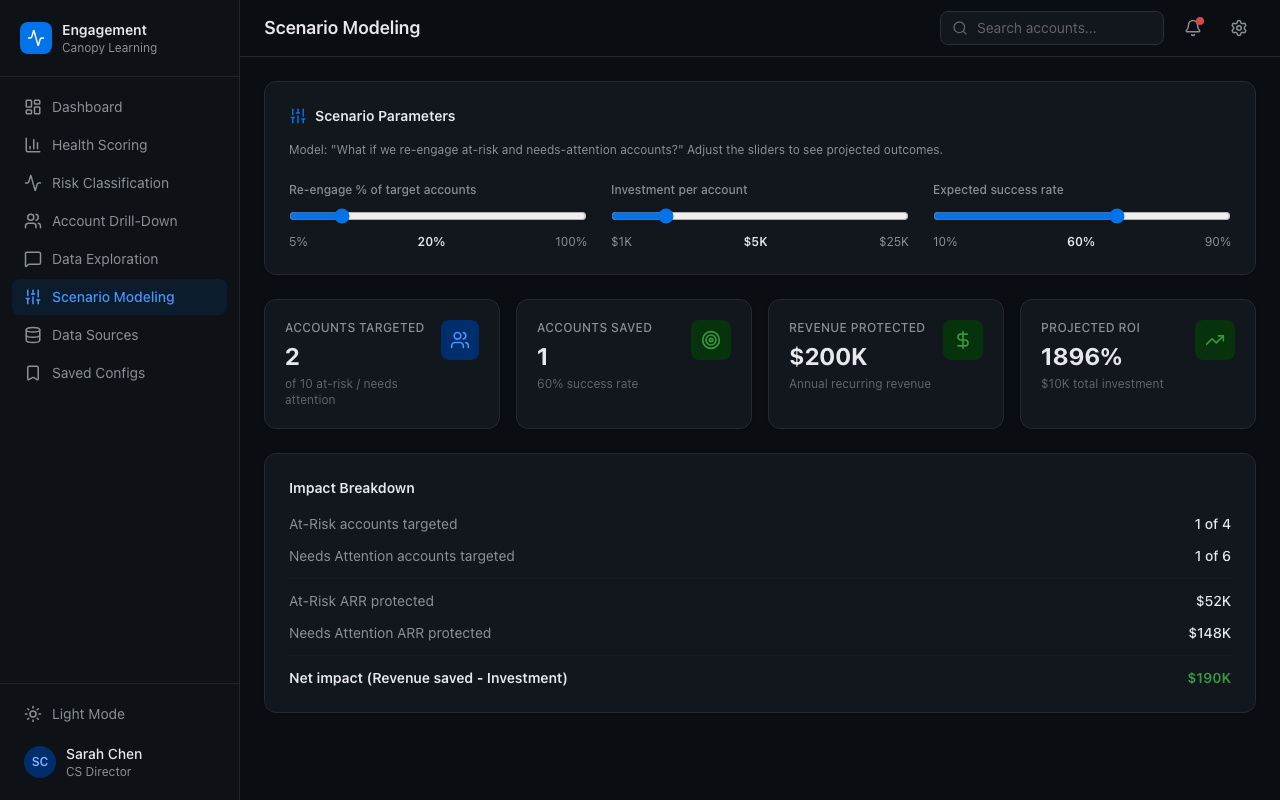Select the Data Sources database icon
The image size is (1280, 800).
(x=32, y=334)
